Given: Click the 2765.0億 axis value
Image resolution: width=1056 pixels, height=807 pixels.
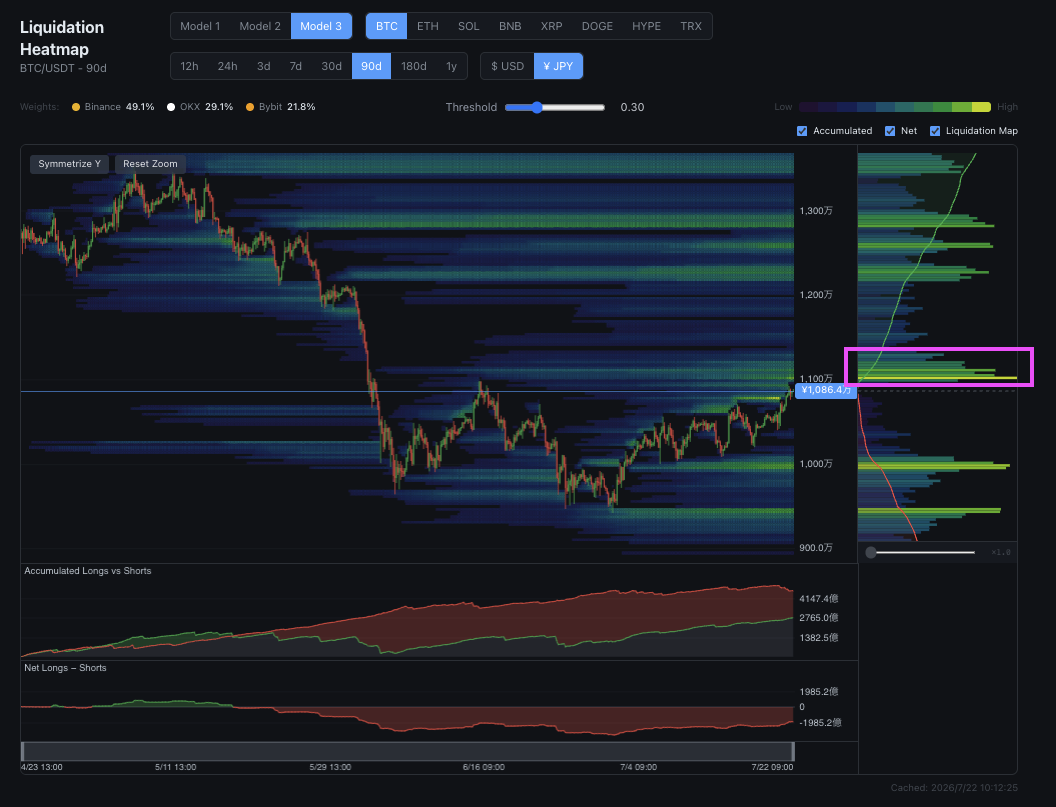Looking at the screenshot, I should tap(819, 618).
